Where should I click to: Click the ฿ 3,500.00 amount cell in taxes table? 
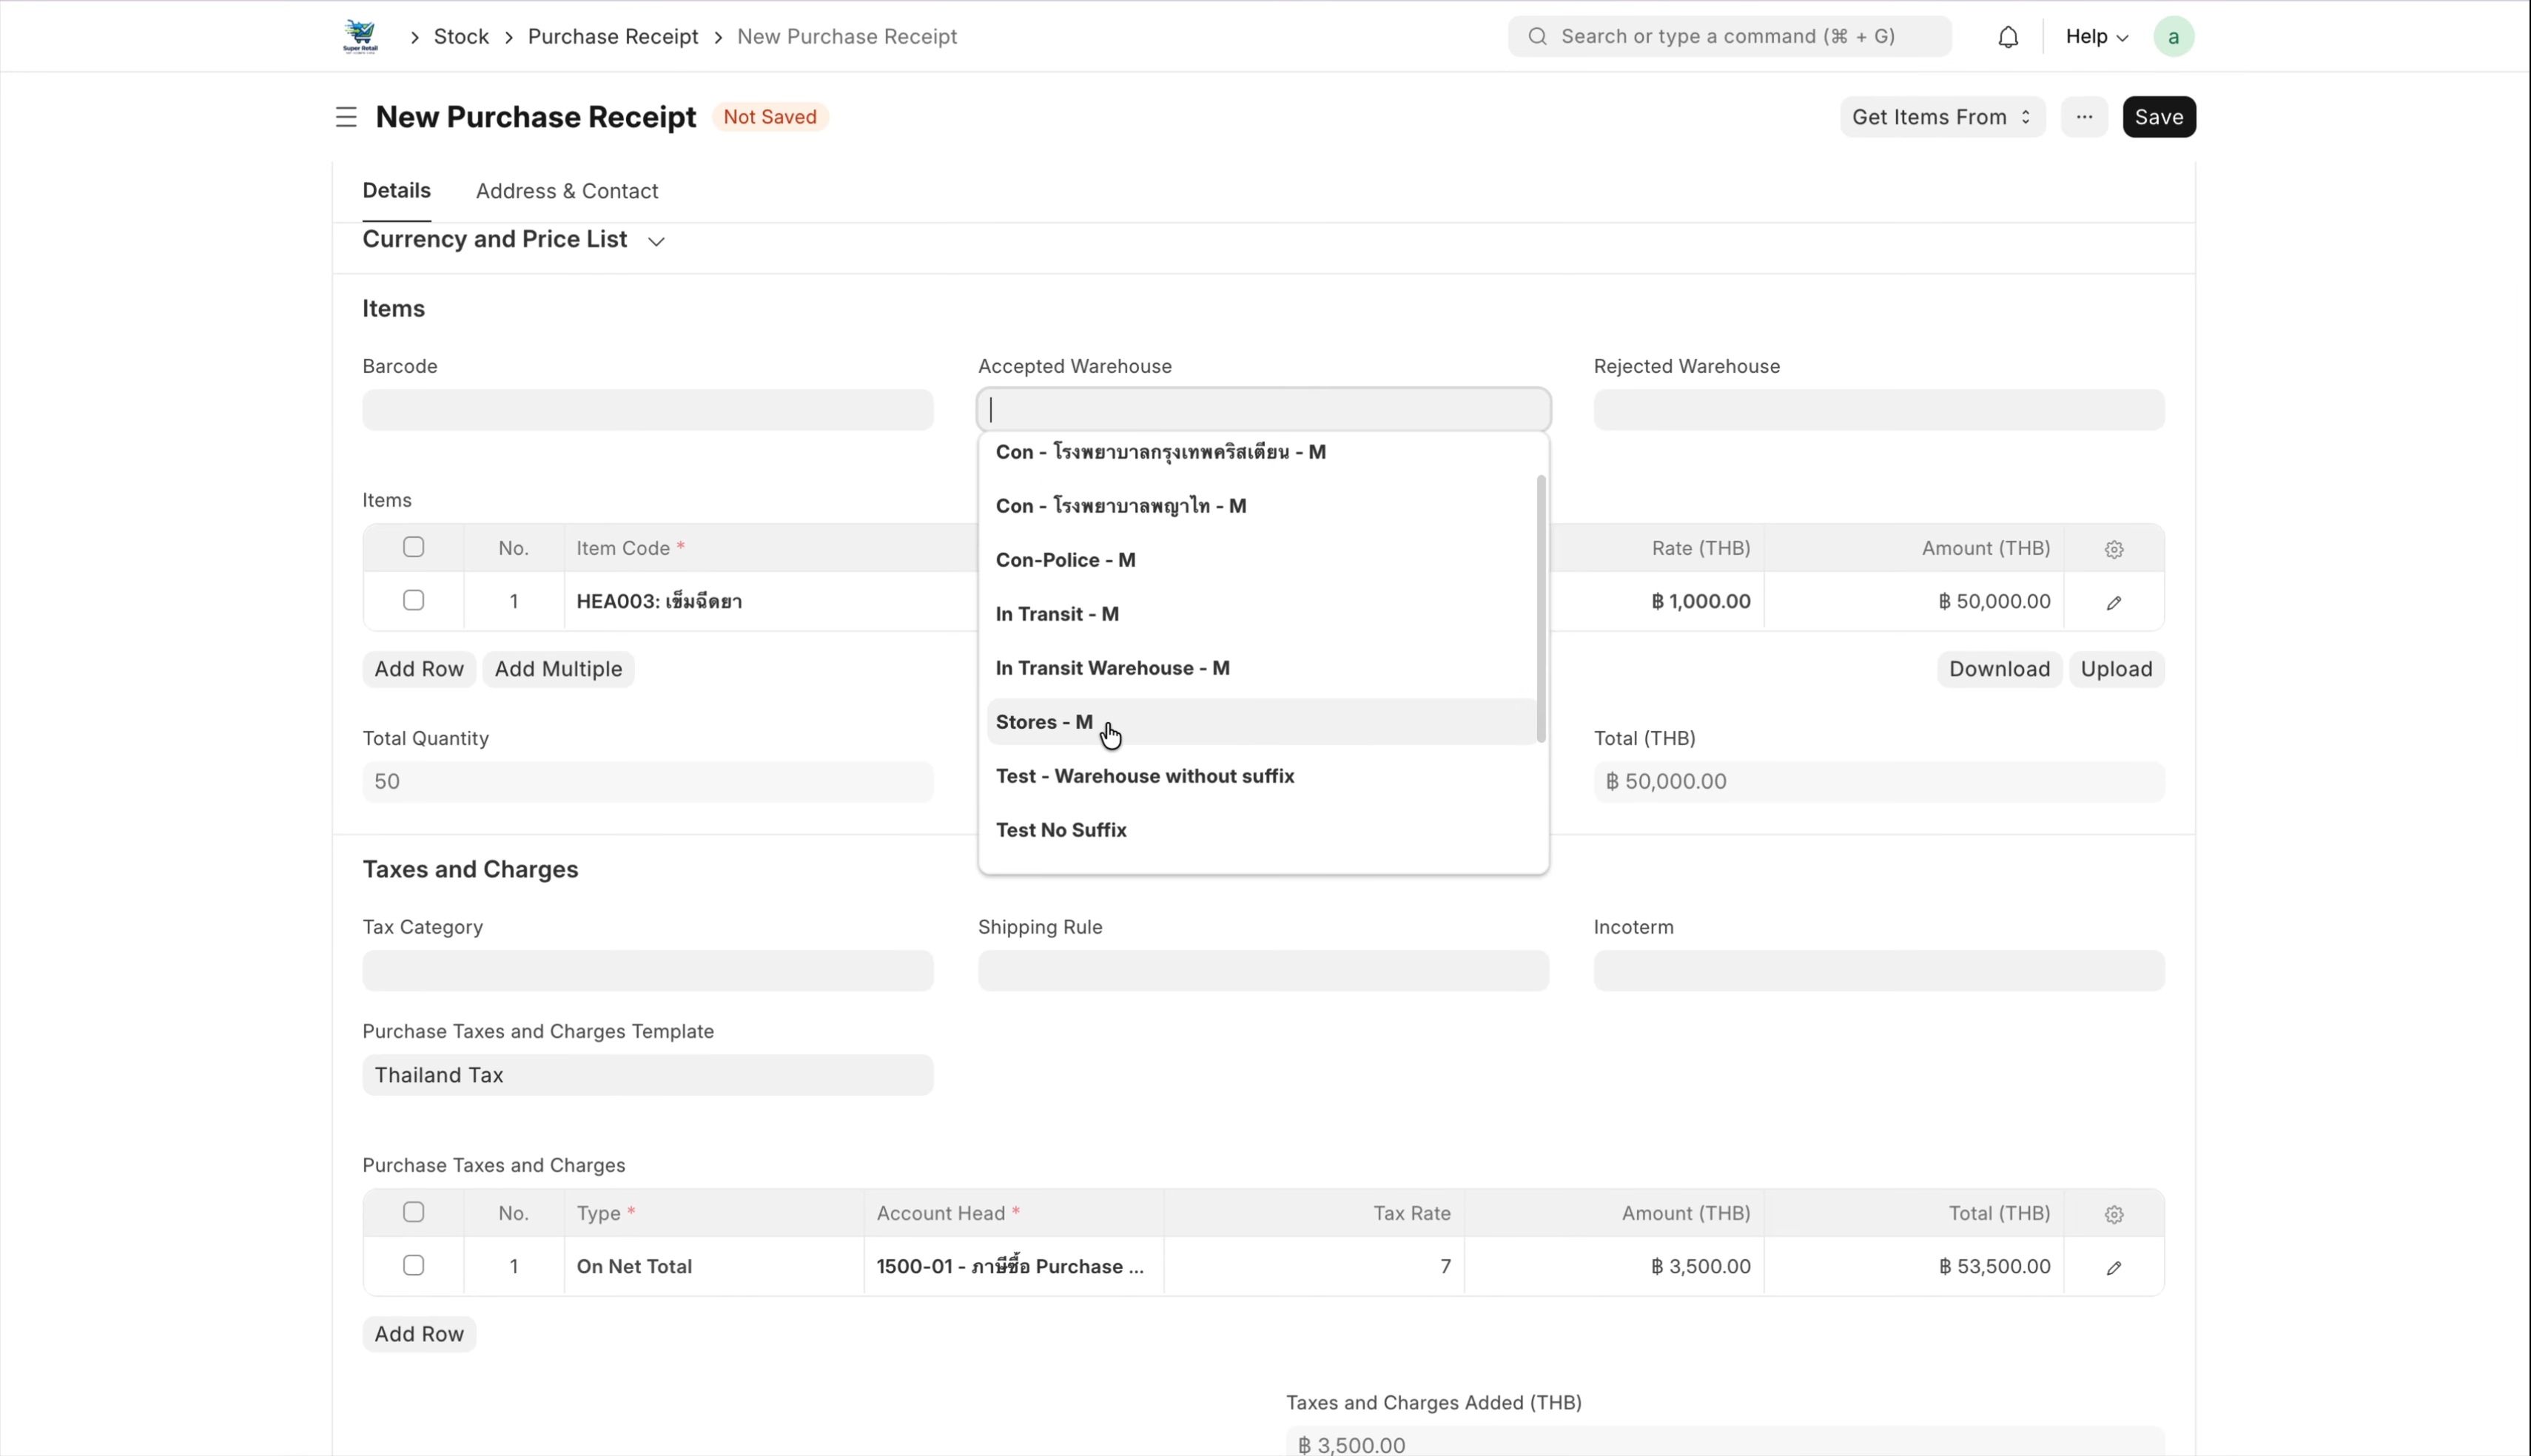[x=1614, y=1266]
